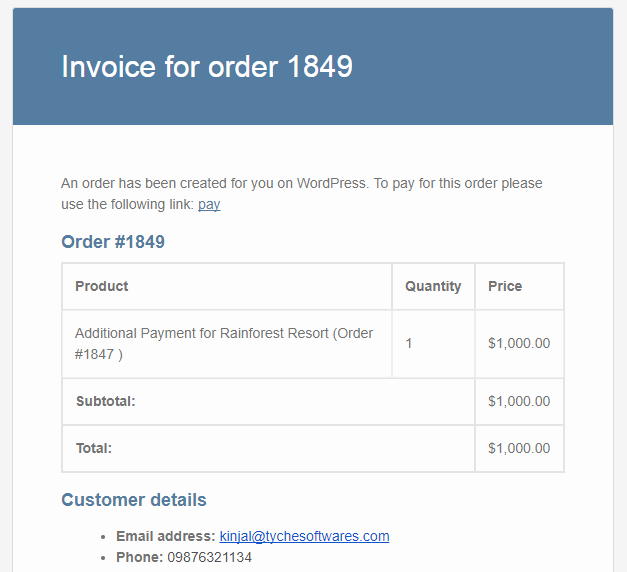Screen dimensions: 627x572
Task: Click the Total label
Action: click(x=94, y=448)
